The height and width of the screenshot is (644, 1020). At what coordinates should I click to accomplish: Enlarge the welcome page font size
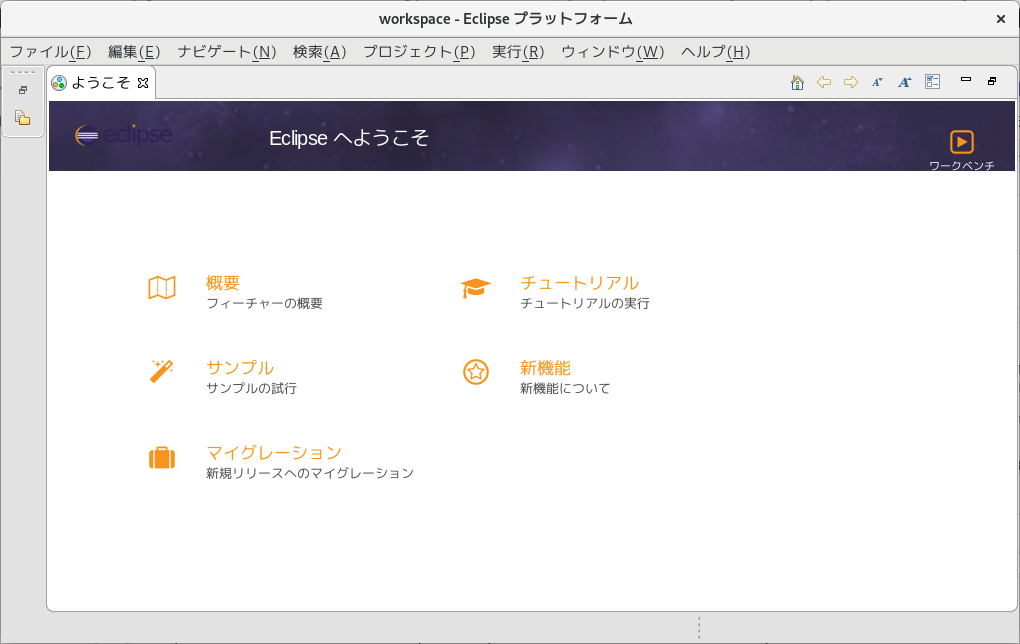point(905,82)
